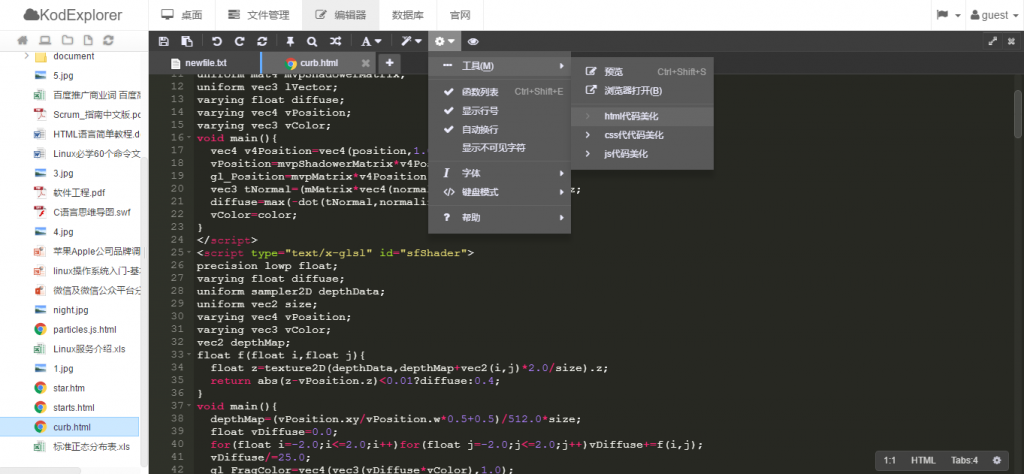1024x474 pixels.
Task: Click the eye preview icon
Action: pos(473,41)
